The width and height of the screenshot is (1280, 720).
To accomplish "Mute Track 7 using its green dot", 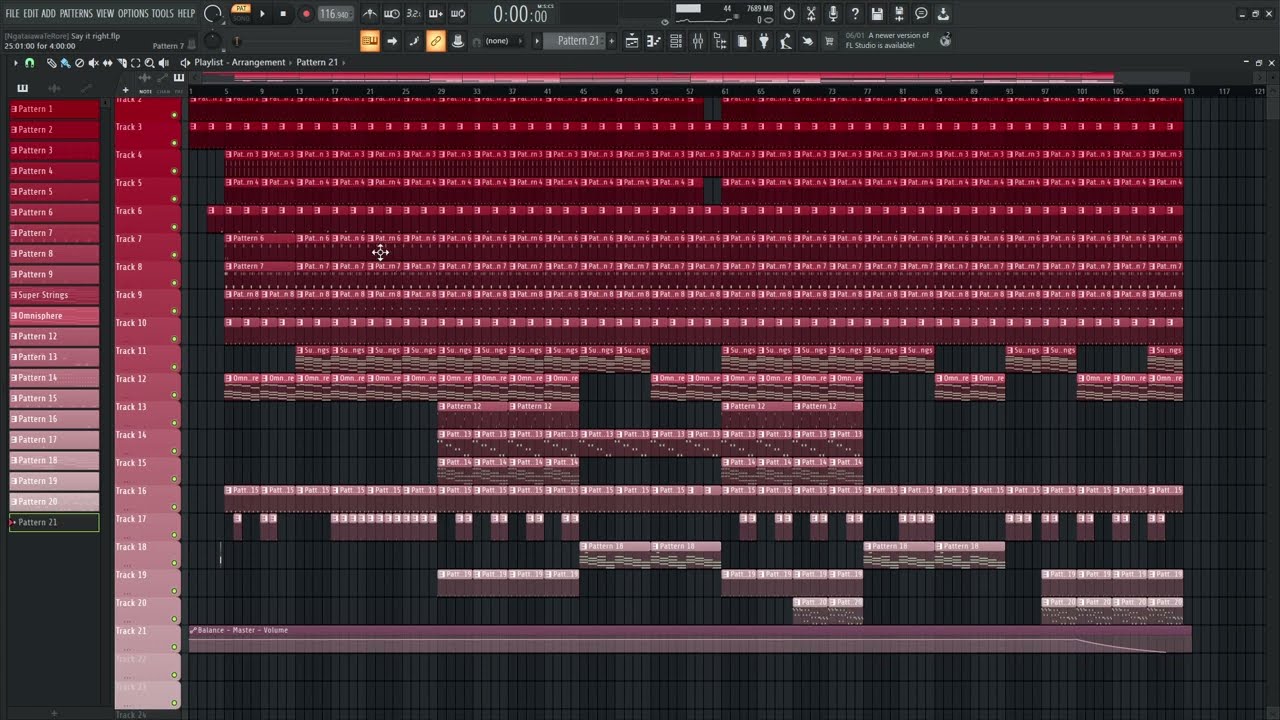I will 174,255.
